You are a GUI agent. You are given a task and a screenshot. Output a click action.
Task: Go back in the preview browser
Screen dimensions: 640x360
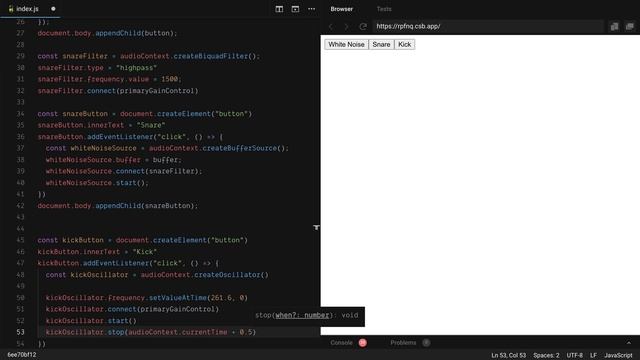(x=331, y=27)
